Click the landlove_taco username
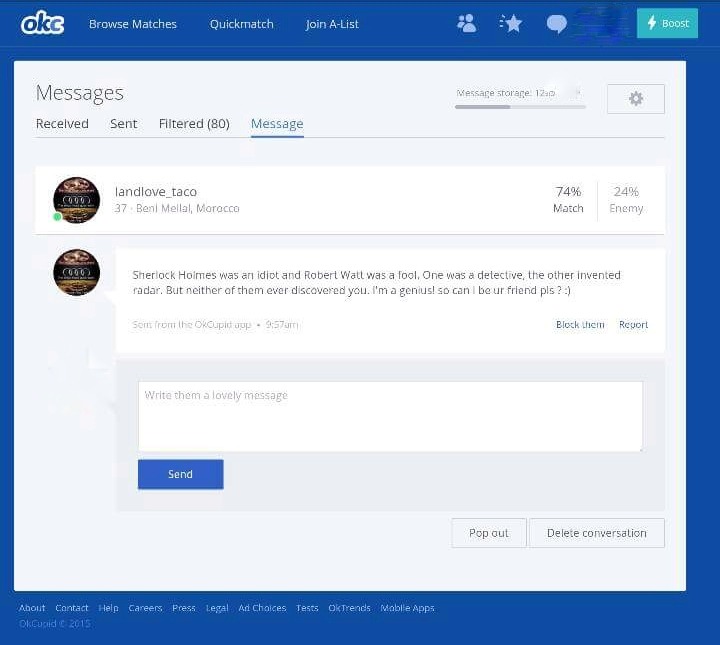The image size is (720, 645). (x=156, y=191)
